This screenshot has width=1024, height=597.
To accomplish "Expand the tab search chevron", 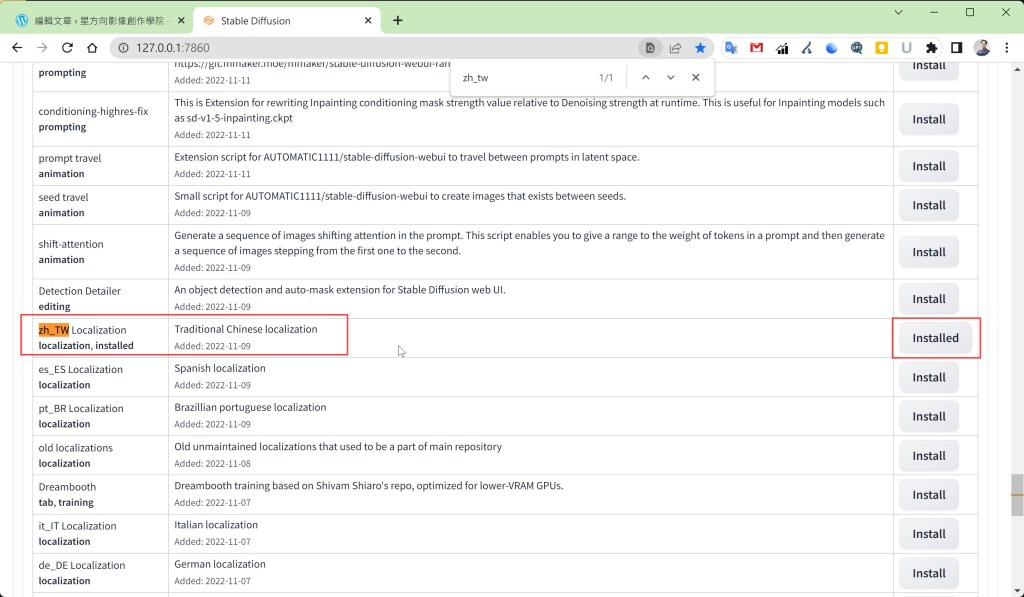I will pyautogui.click(x=898, y=12).
